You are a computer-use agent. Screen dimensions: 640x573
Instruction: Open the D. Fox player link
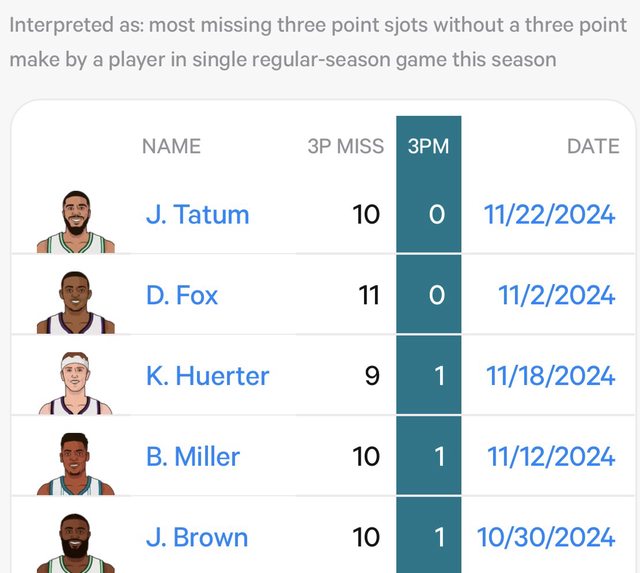coord(182,296)
